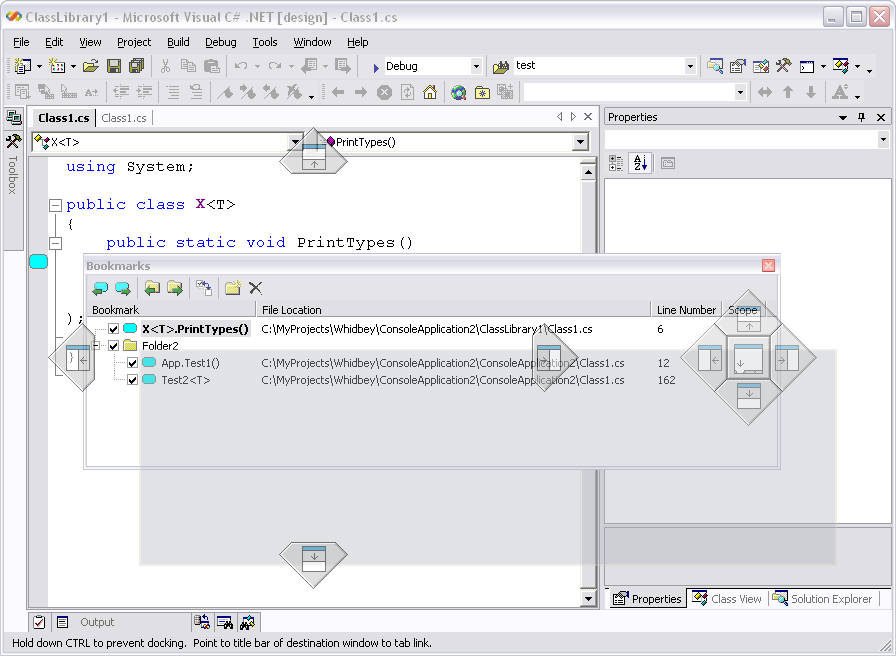This screenshot has height=656, width=896.
Task: Uncheck the X<T>.PrintTypes() bookmark checkbox
Action: click(113, 329)
